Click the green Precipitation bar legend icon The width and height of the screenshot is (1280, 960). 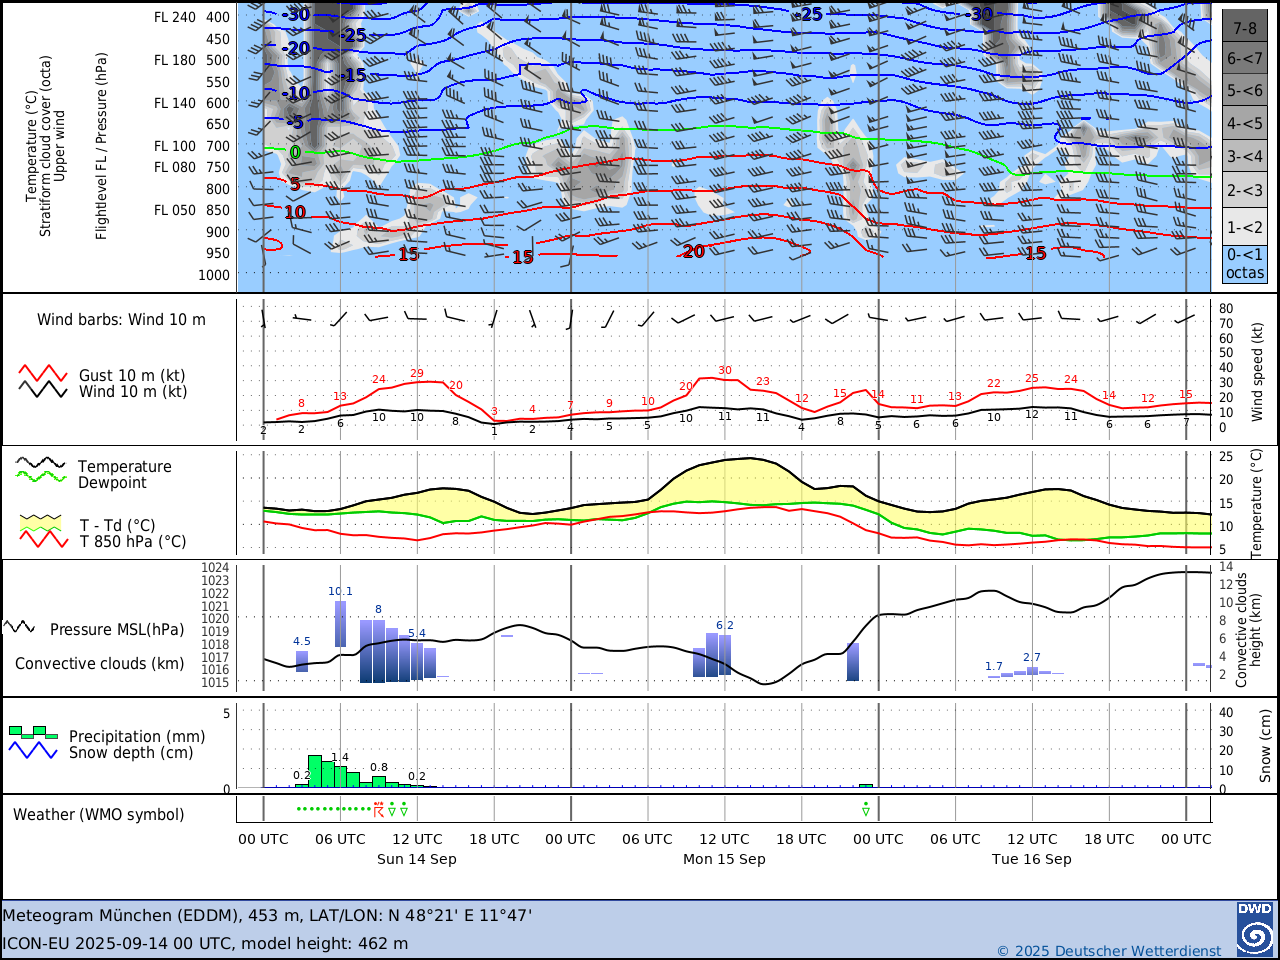tap(33, 732)
